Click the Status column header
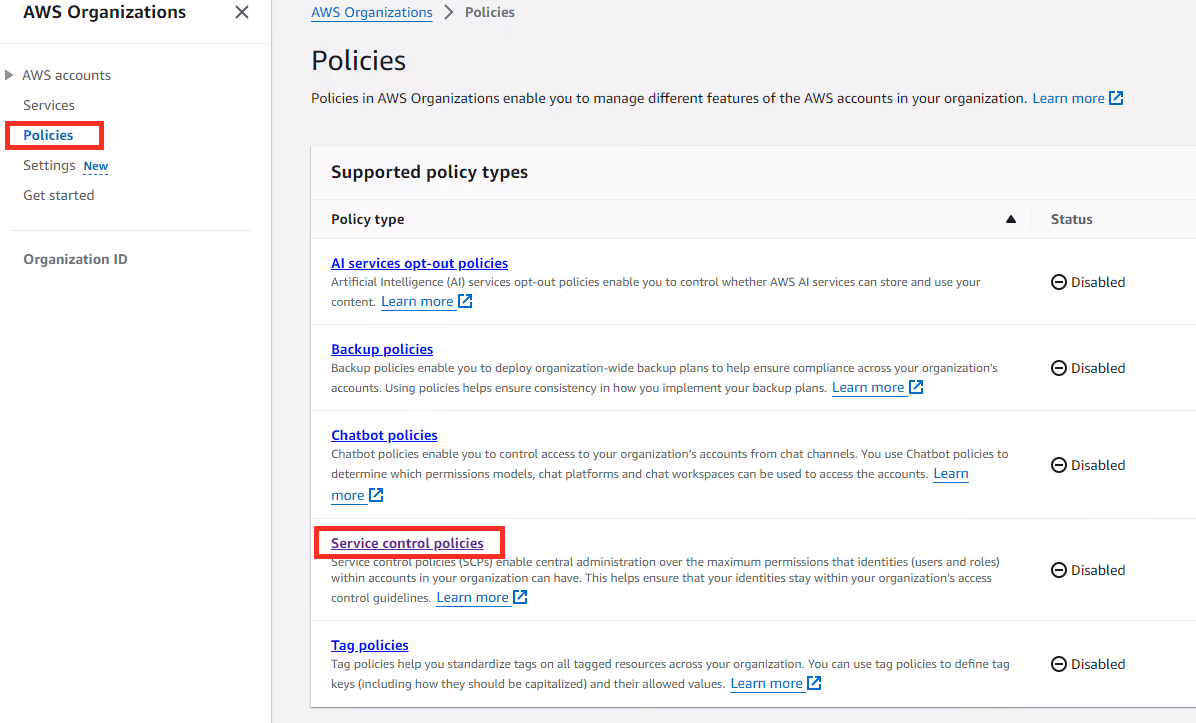This screenshot has width=1196, height=723. click(x=1072, y=219)
